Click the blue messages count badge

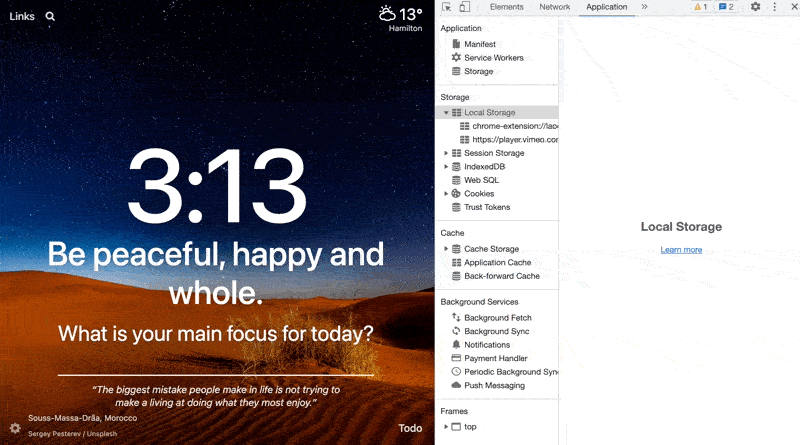click(x=726, y=7)
